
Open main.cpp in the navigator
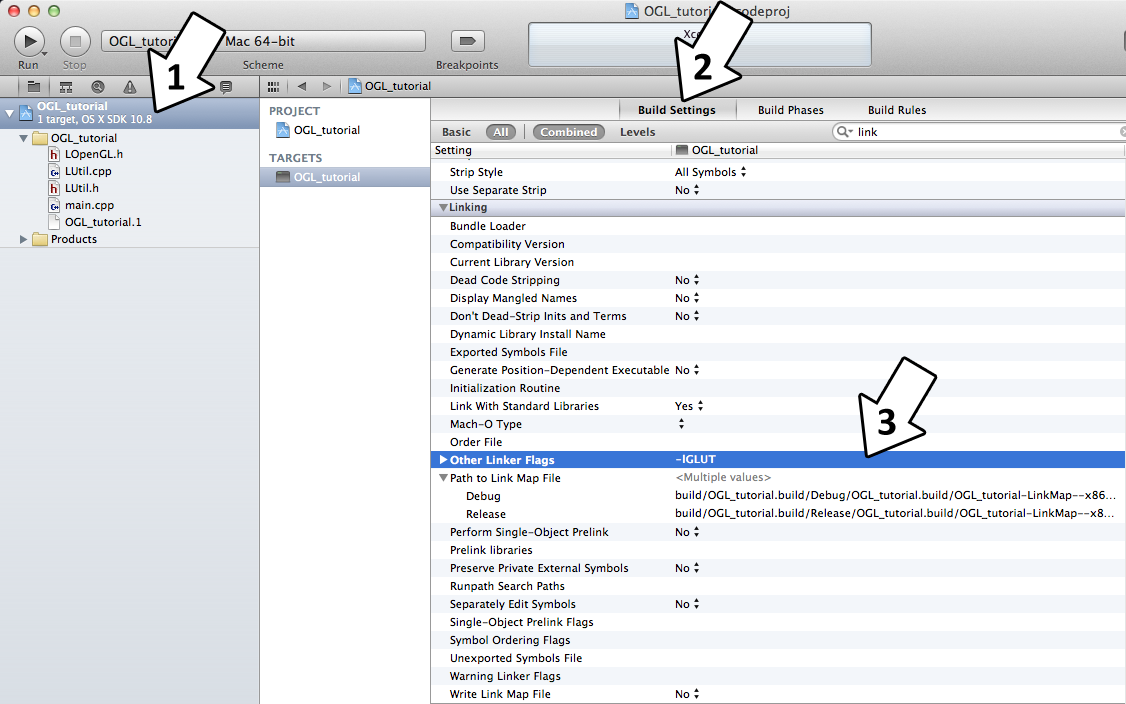click(x=89, y=205)
